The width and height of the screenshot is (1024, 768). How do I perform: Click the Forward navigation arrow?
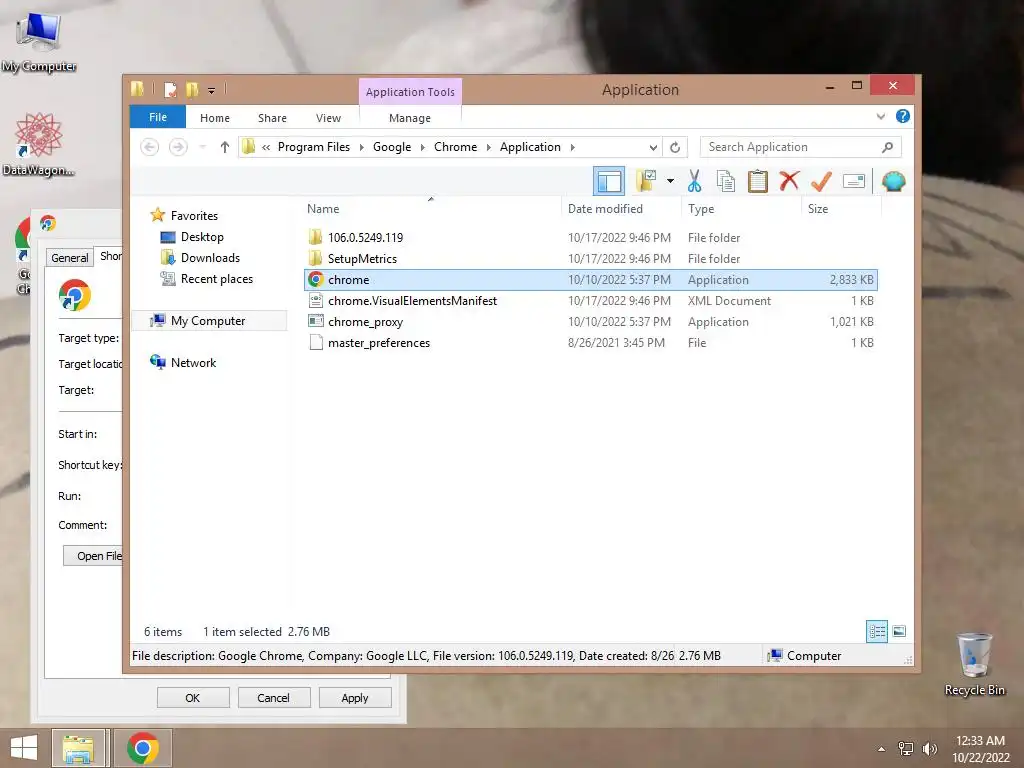[x=178, y=147]
